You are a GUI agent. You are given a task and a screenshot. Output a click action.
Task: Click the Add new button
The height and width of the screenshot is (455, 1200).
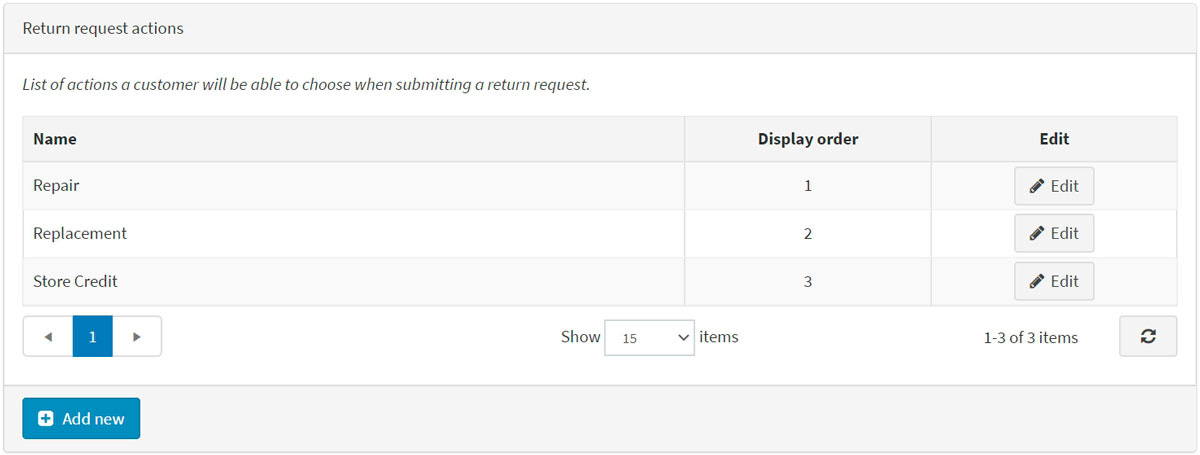coord(81,419)
